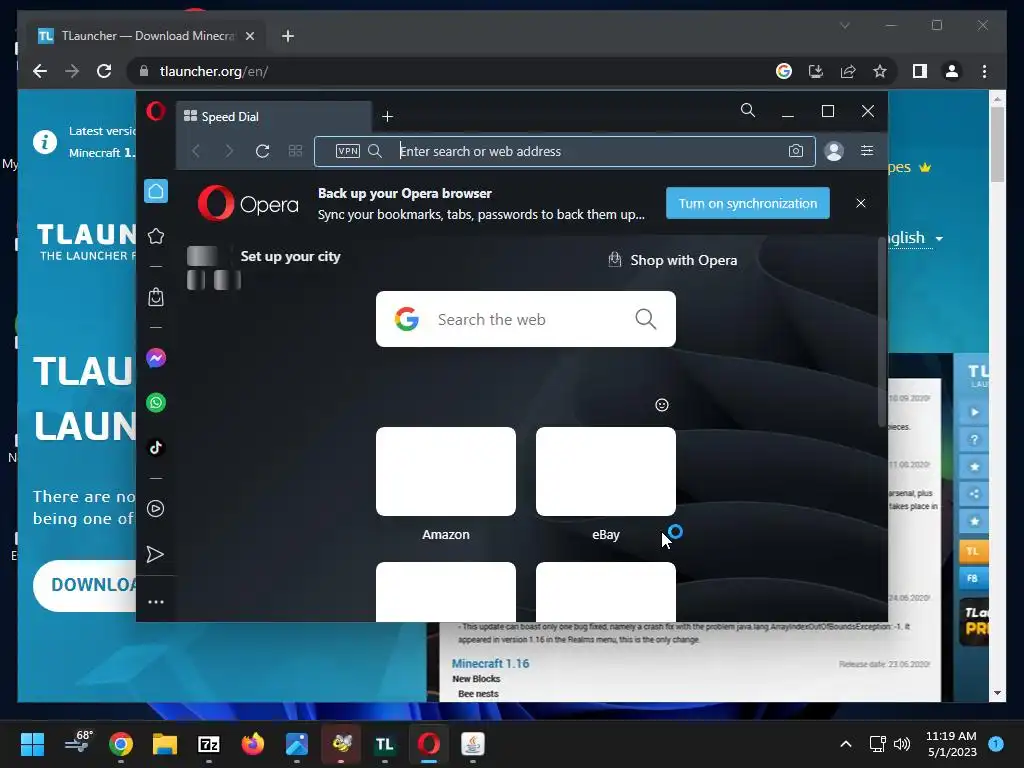Open the English language dropdown on TLauncher page
Image resolution: width=1024 pixels, height=768 pixels.
click(916, 238)
